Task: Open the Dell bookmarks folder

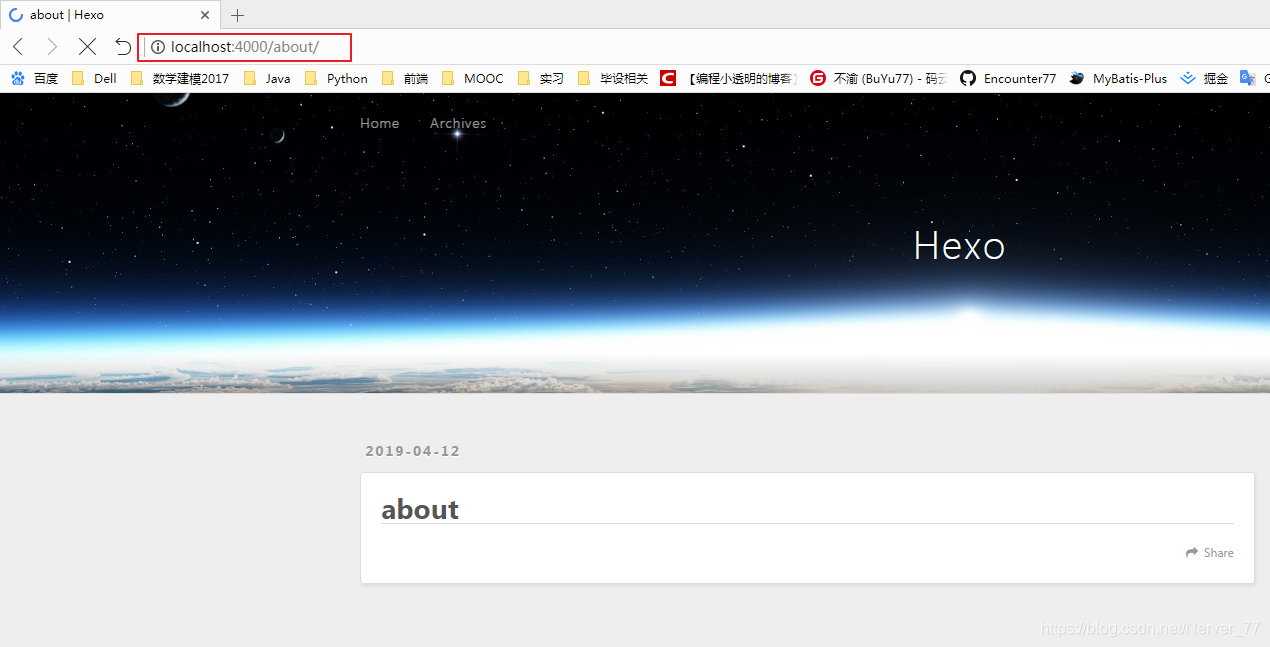Action: pyautogui.click(x=94, y=78)
